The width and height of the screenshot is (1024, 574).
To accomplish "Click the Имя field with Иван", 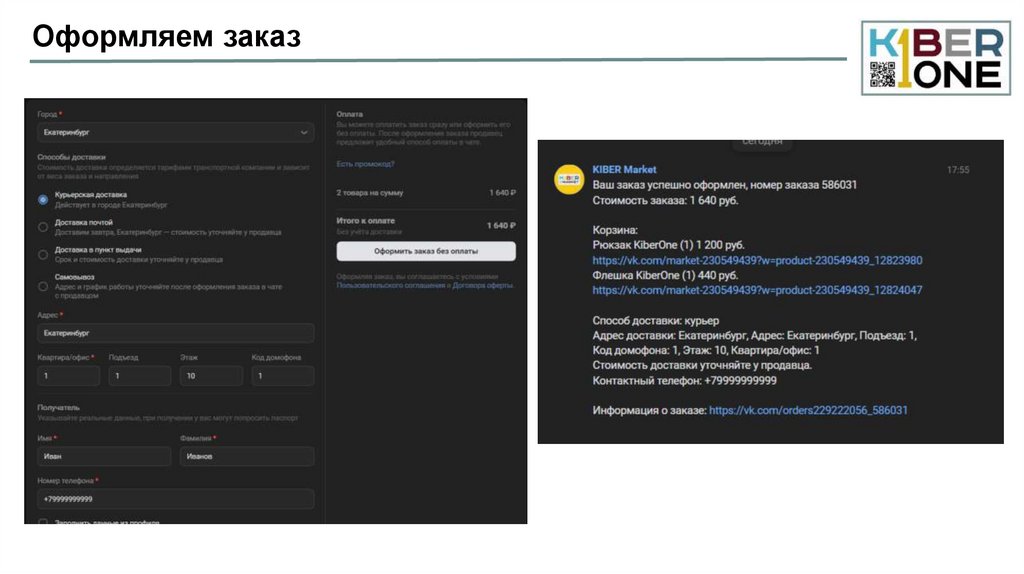I will 104,456.
